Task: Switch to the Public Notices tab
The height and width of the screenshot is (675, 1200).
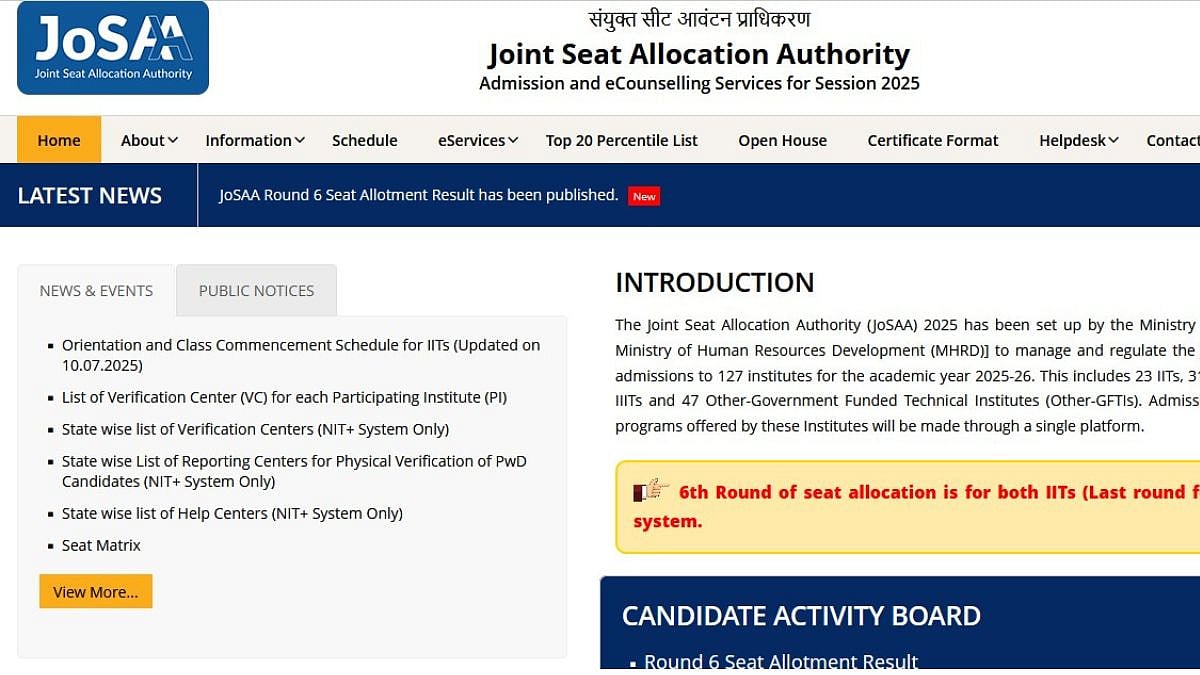Action: click(256, 290)
